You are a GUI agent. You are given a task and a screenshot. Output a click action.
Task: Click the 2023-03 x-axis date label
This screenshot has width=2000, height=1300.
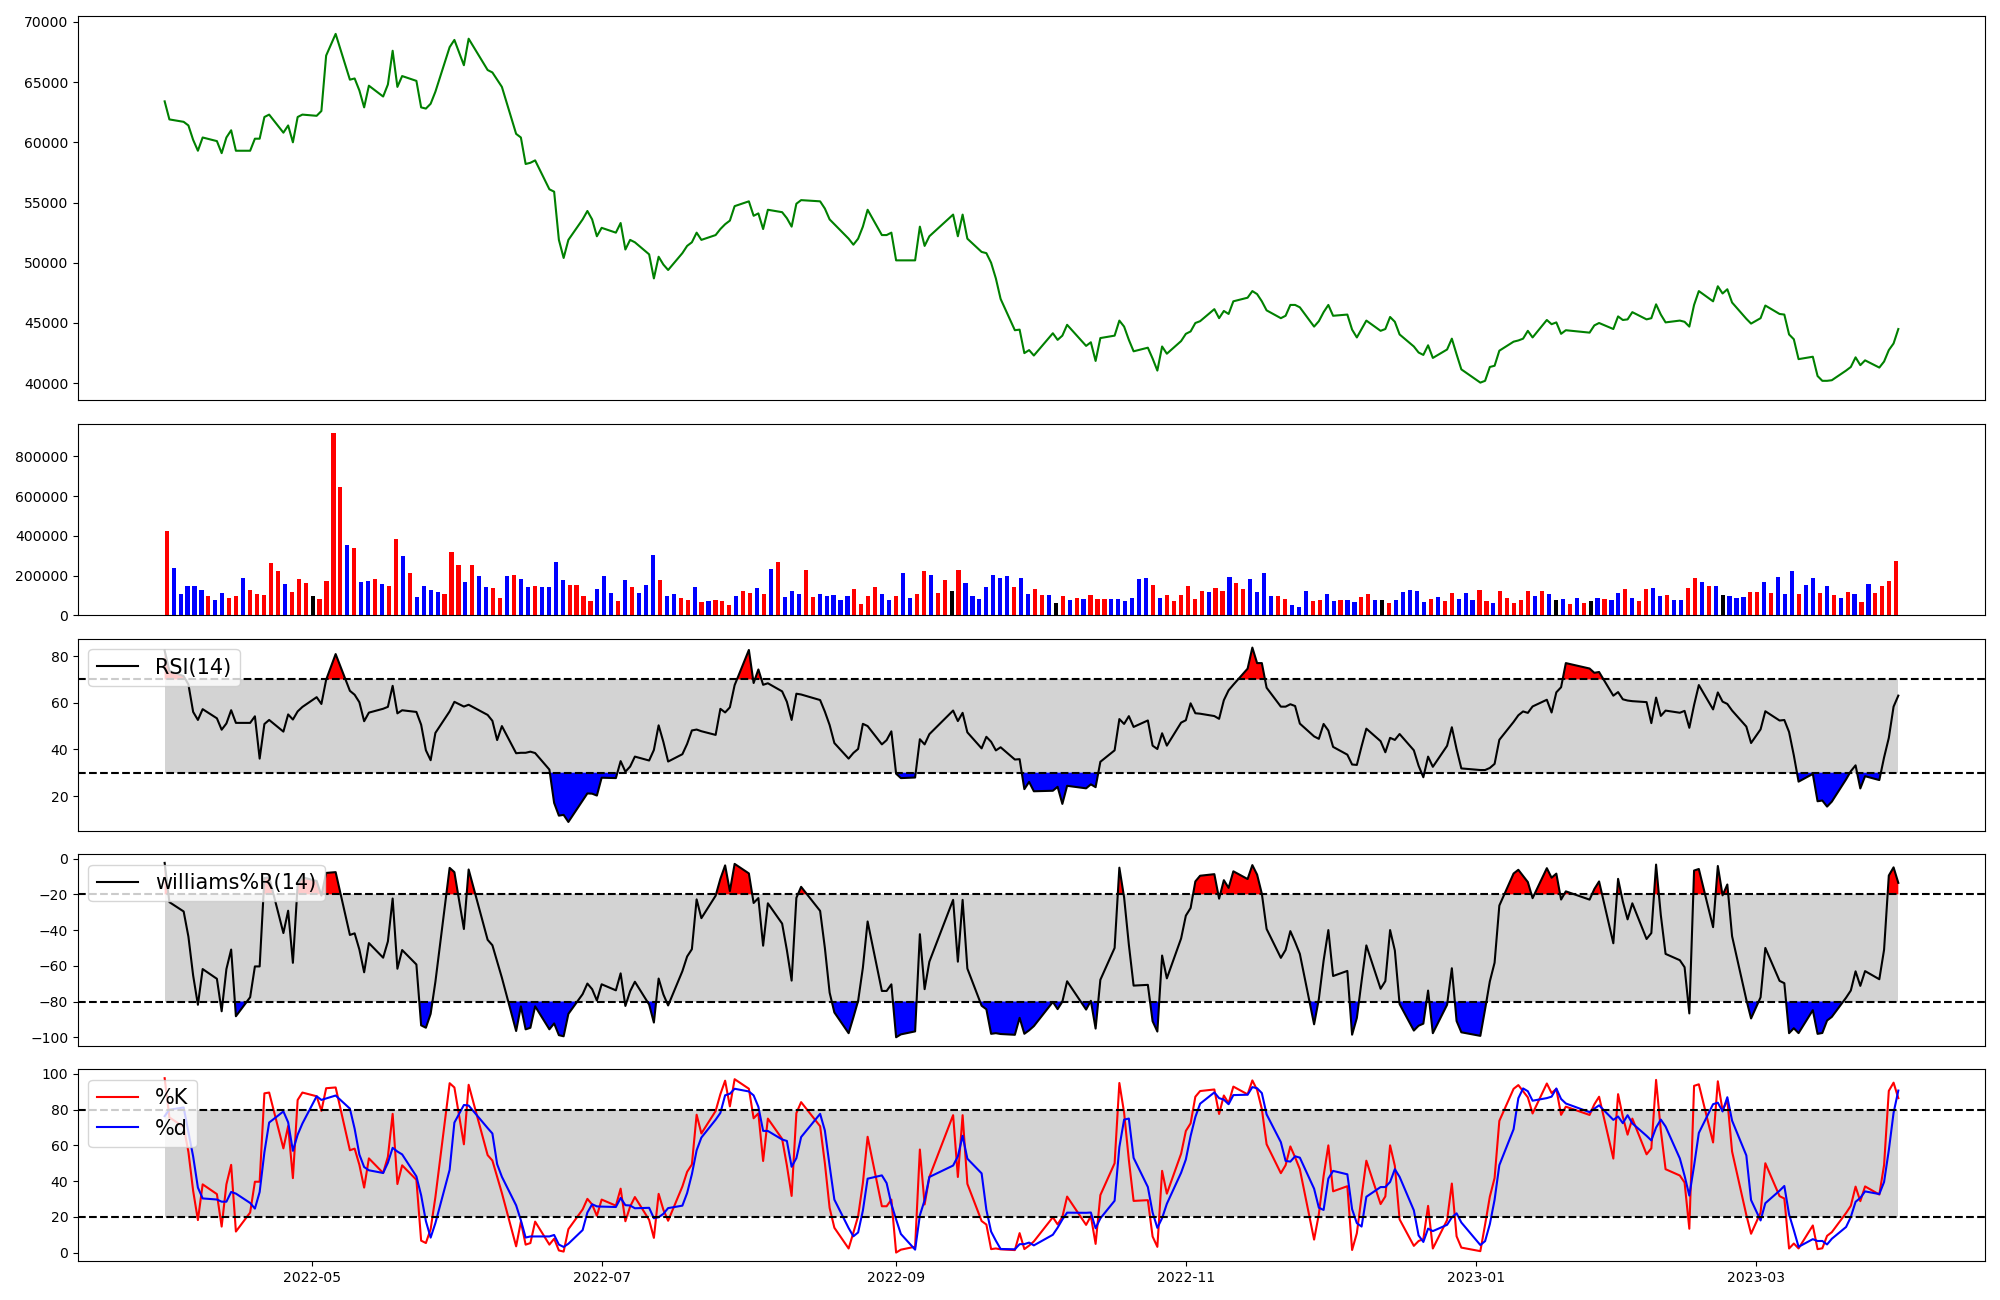pos(1756,1277)
